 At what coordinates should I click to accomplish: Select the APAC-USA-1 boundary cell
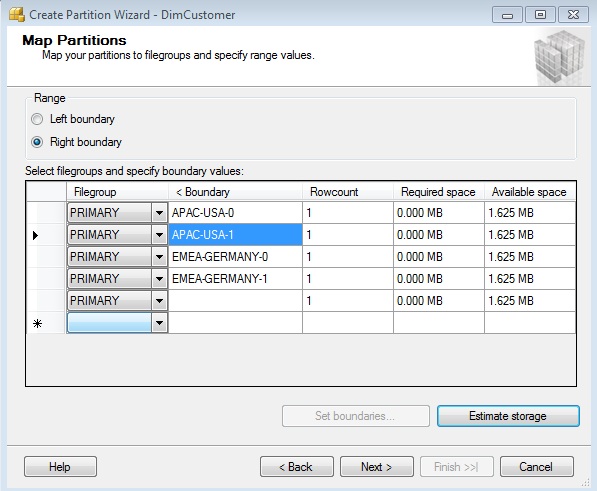[x=235, y=235]
